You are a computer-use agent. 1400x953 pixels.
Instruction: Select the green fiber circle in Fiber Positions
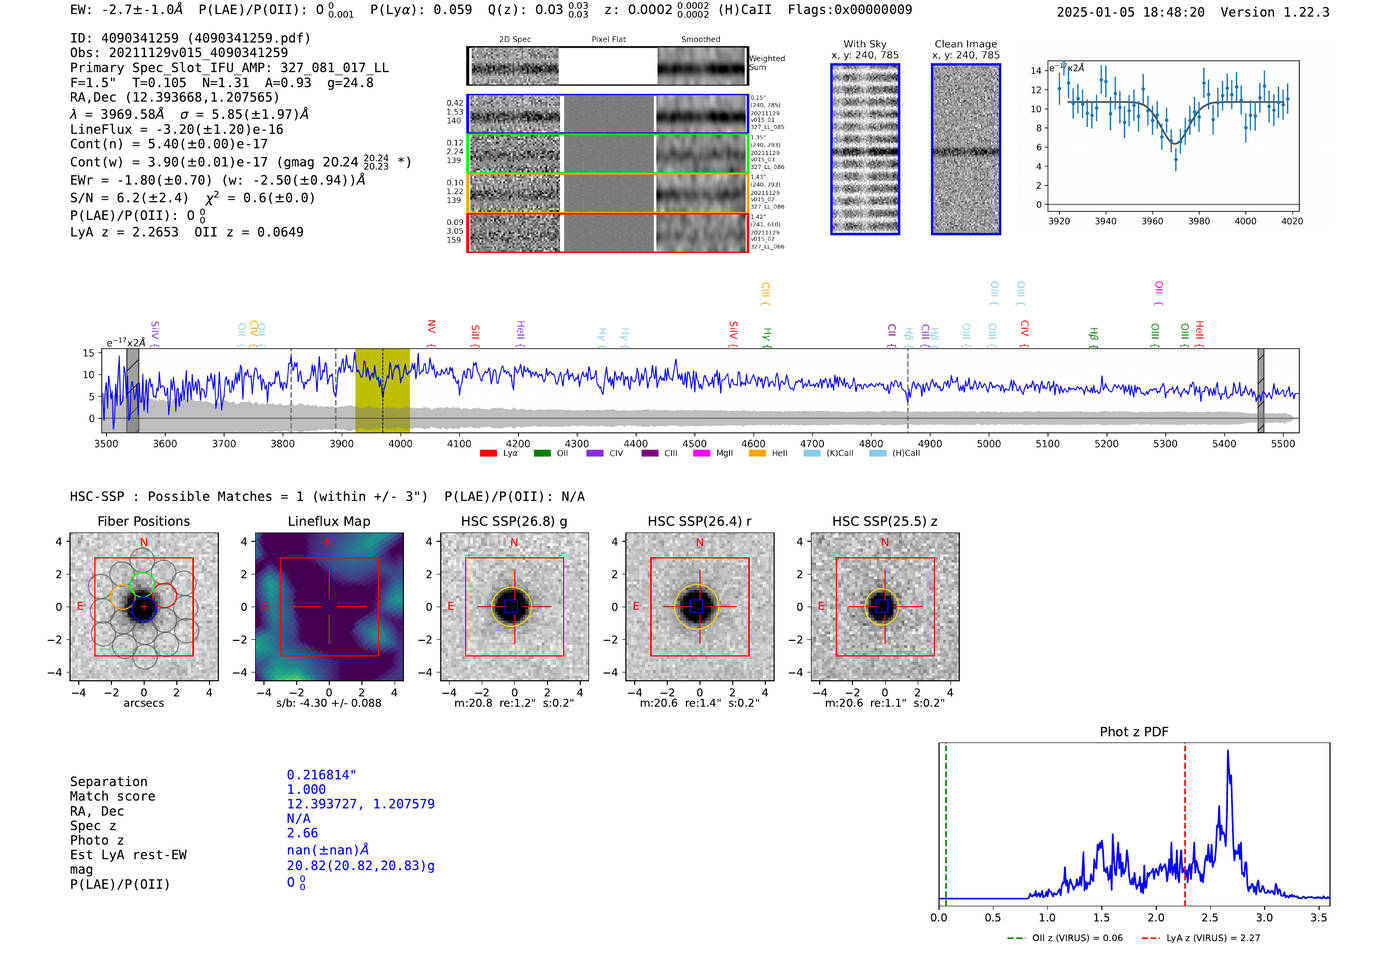click(142, 583)
